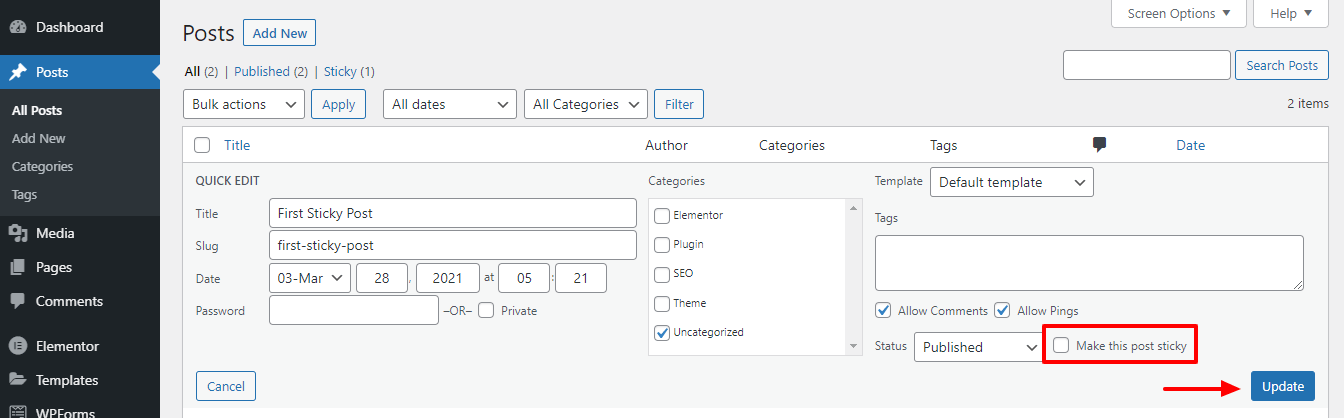This screenshot has height=418, width=1344.
Task: Click the categories list scrollbar
Action: 853,277
